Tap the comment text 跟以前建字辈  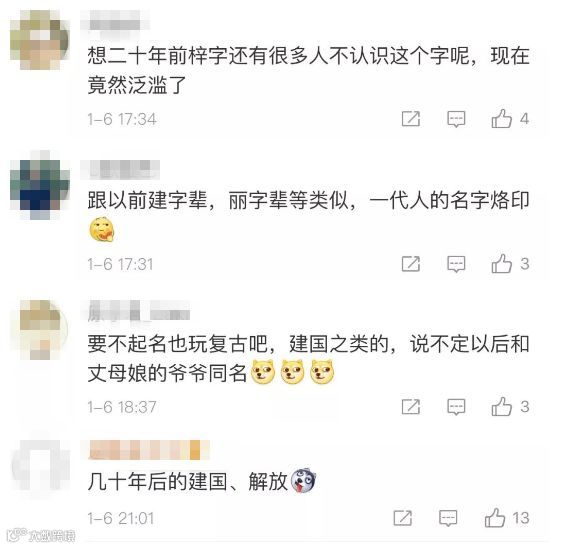tap(147, 200)
